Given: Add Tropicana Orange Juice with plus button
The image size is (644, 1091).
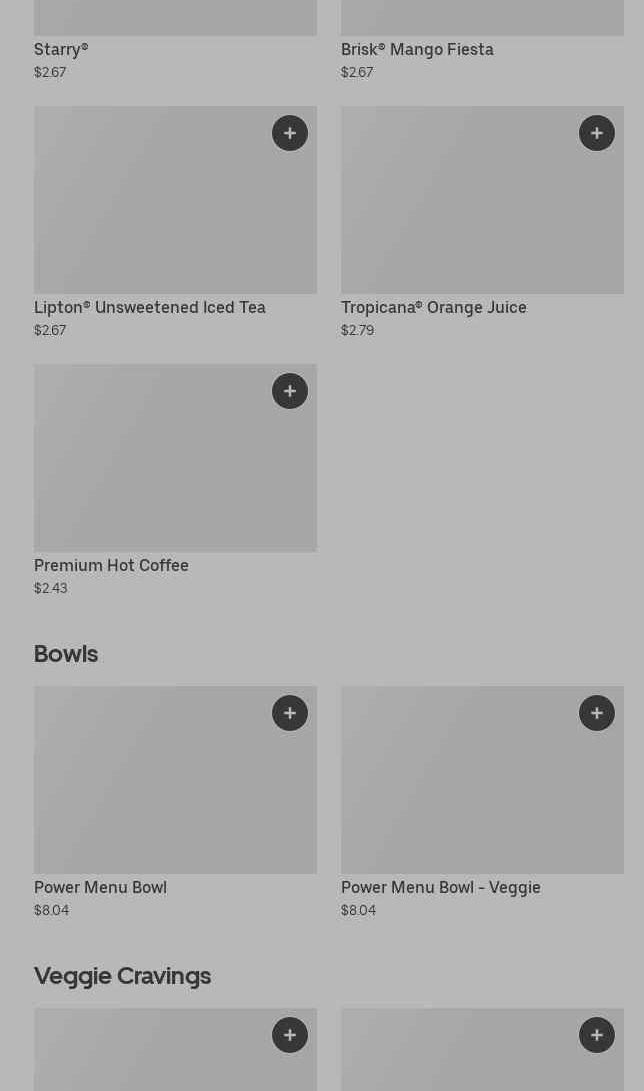Looking at the screenshot, I should (597, 133).
